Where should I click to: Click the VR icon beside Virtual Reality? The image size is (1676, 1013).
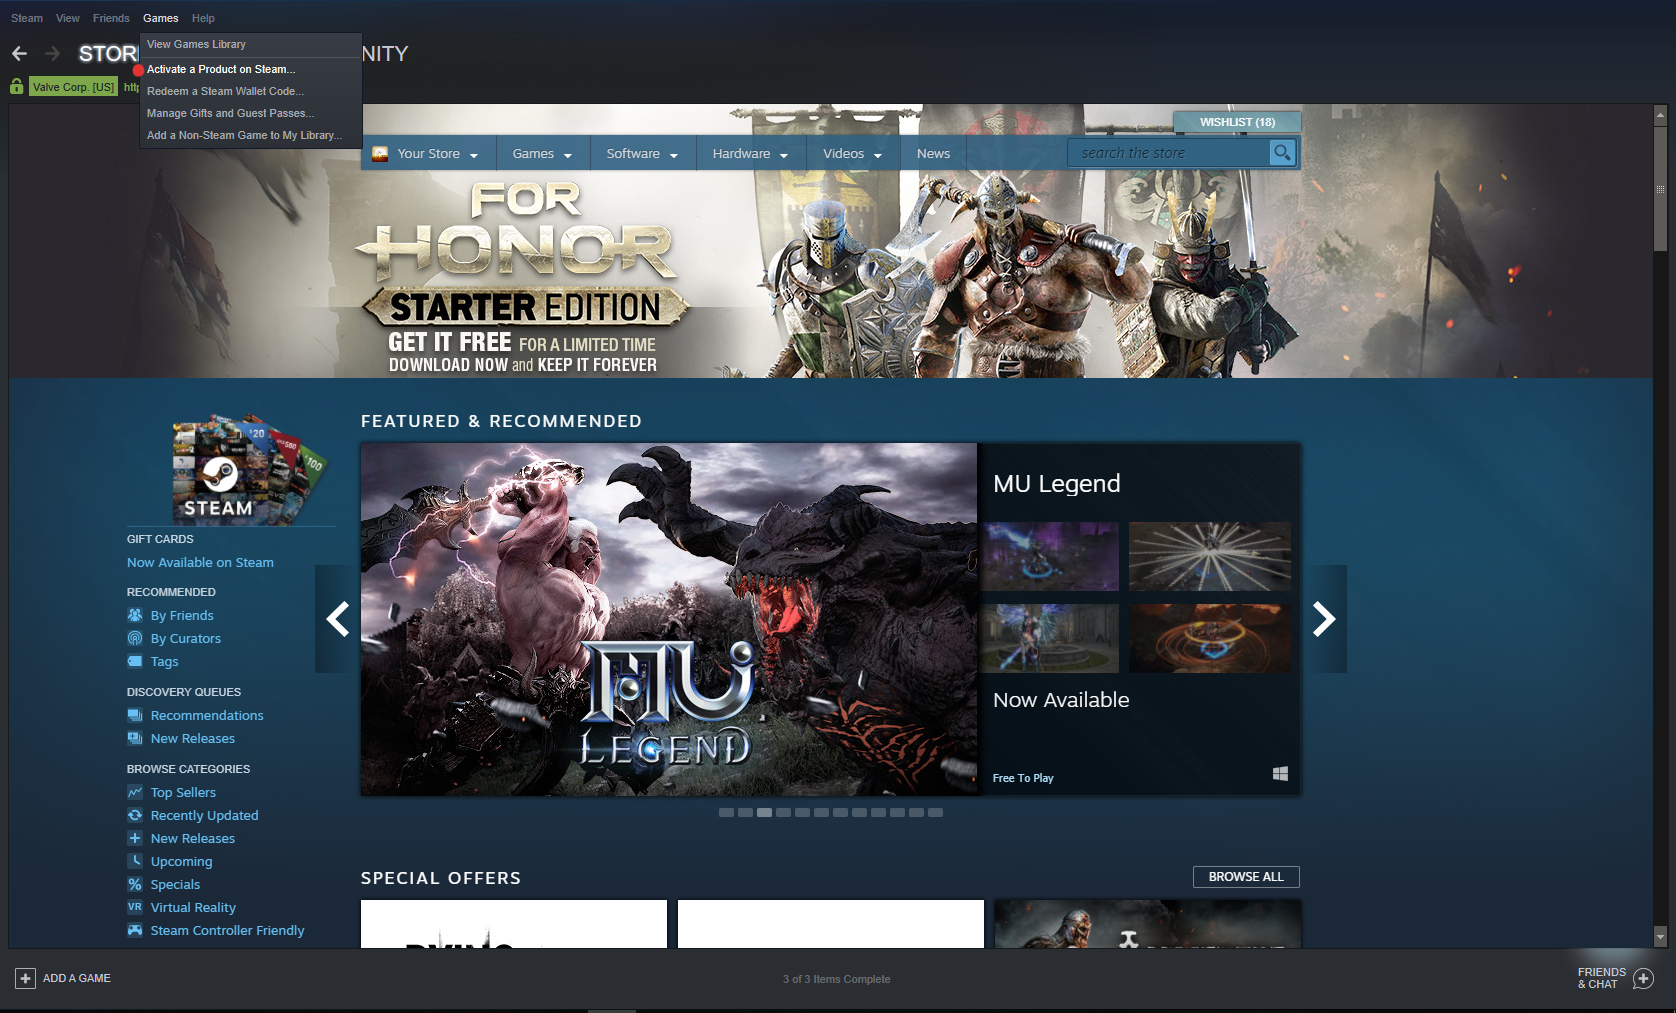pyautogui.click(x=135, y=907)
